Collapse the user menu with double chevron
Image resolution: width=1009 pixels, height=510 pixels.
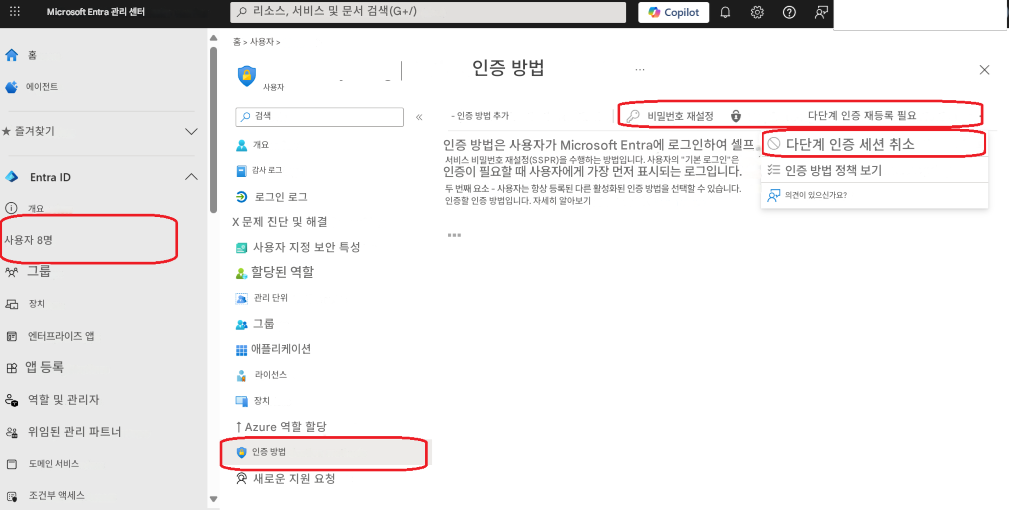pos(419,117)
